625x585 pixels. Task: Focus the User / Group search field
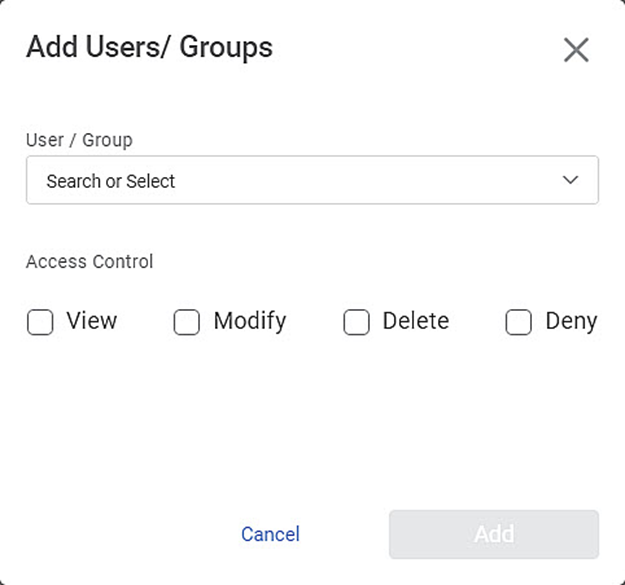(312, 180)
